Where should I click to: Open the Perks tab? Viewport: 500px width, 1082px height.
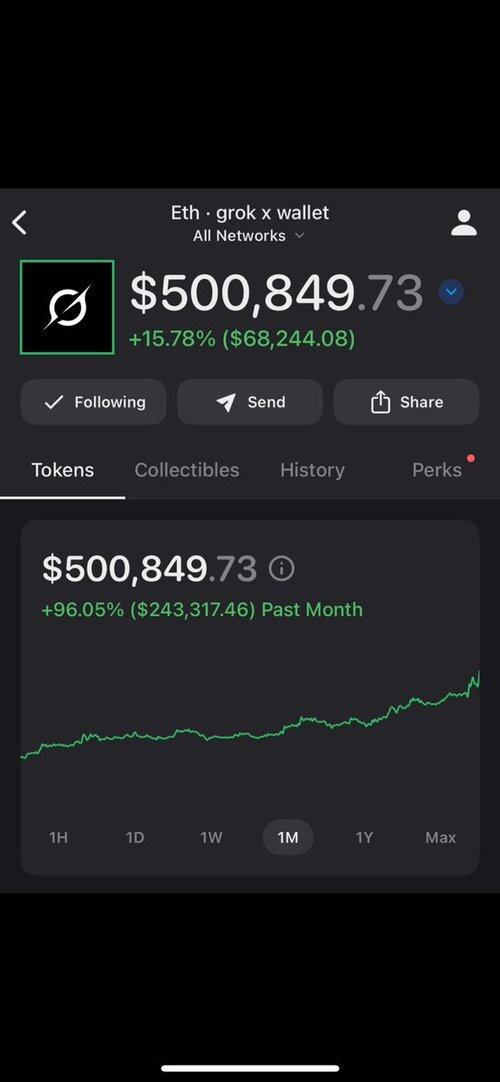[x=437, y=470]
